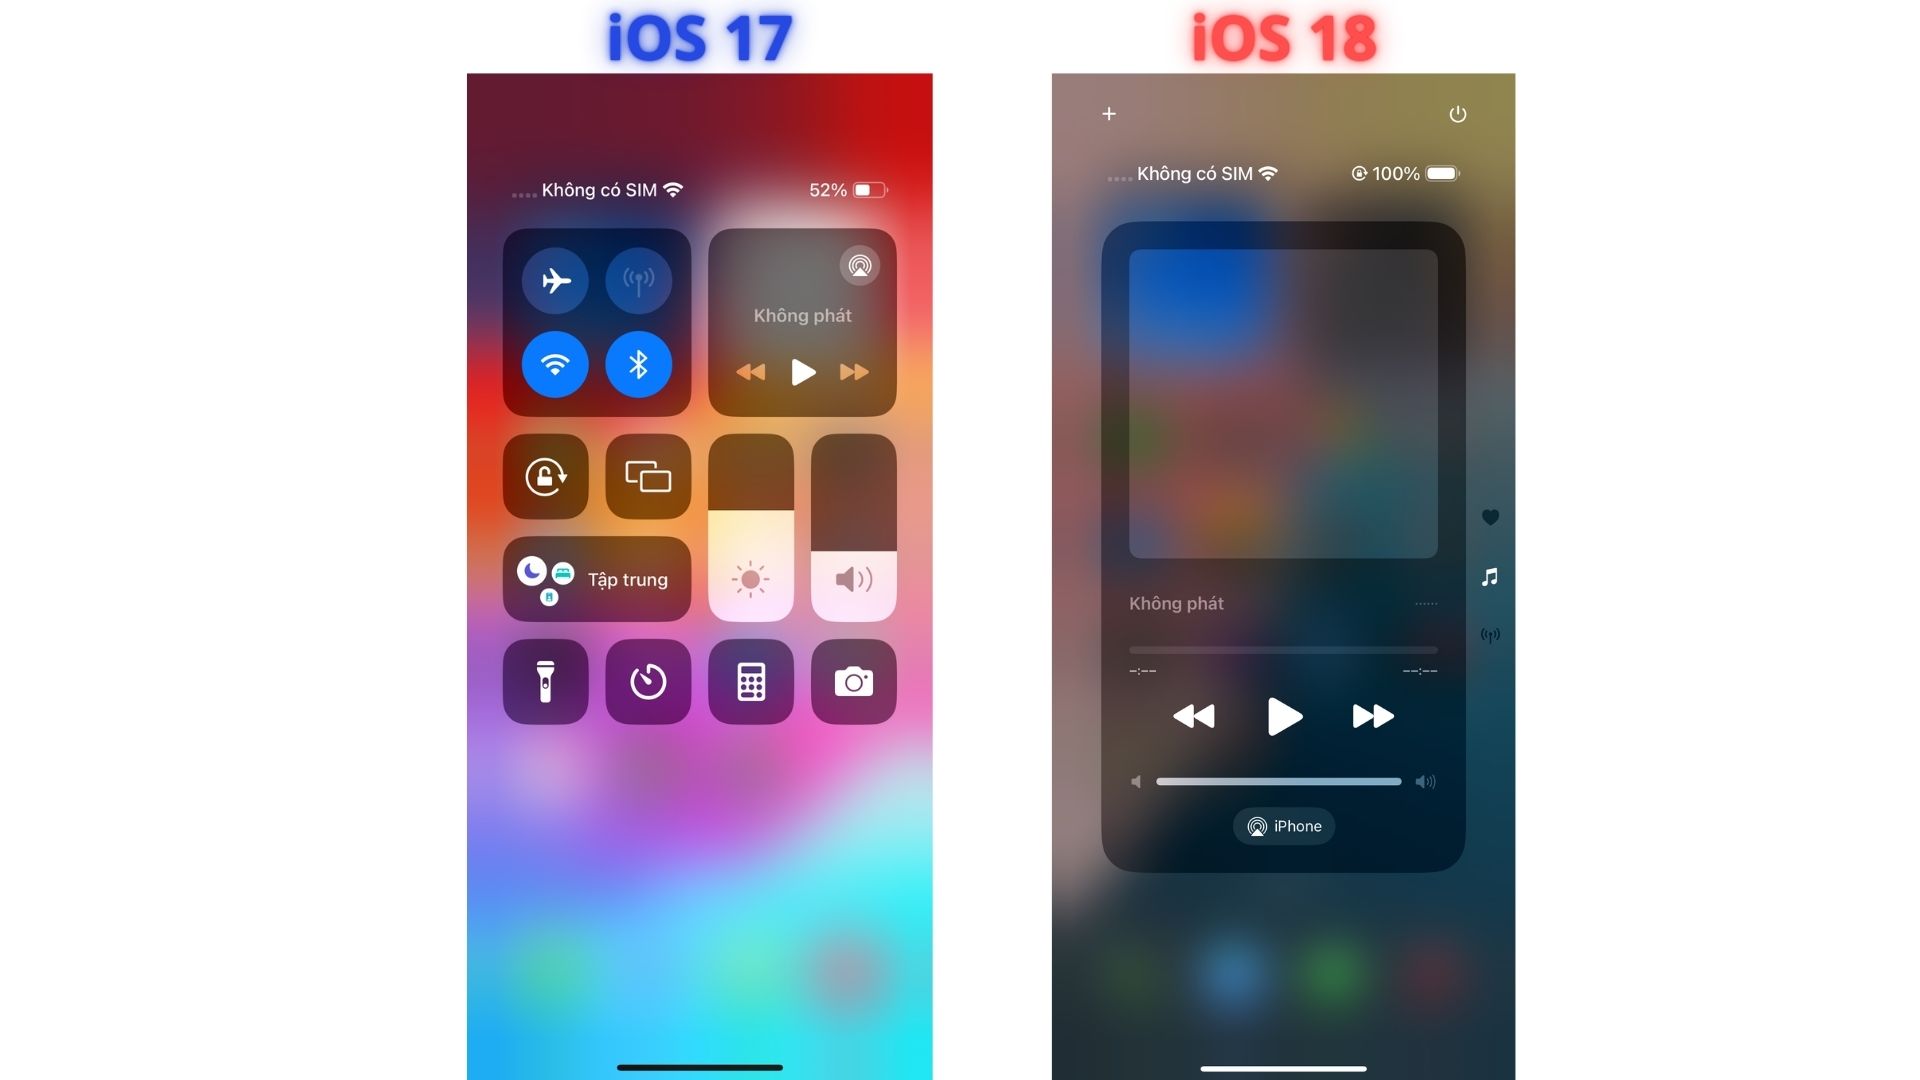Toggle Wi-Fi icon in iOS 17

[x=555, y=364]
